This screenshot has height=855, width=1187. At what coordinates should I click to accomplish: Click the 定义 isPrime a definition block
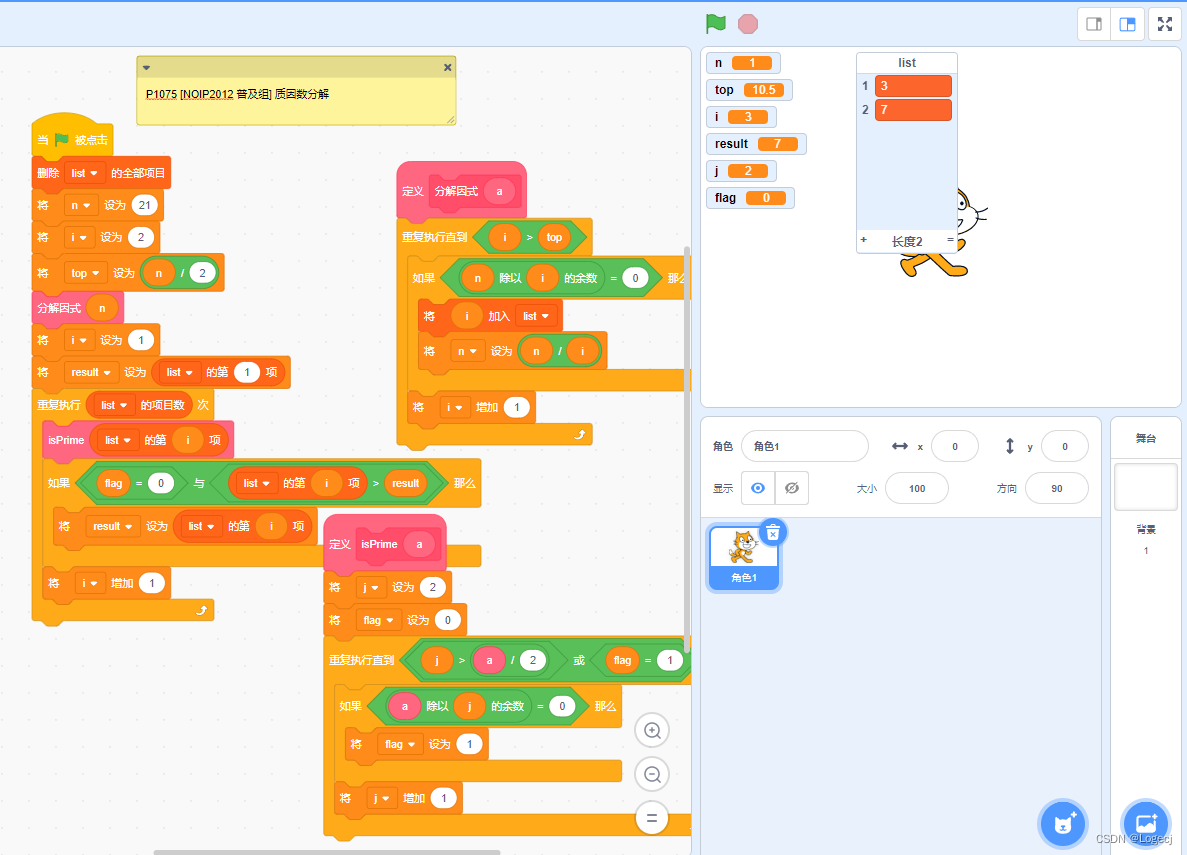[385, 544]
